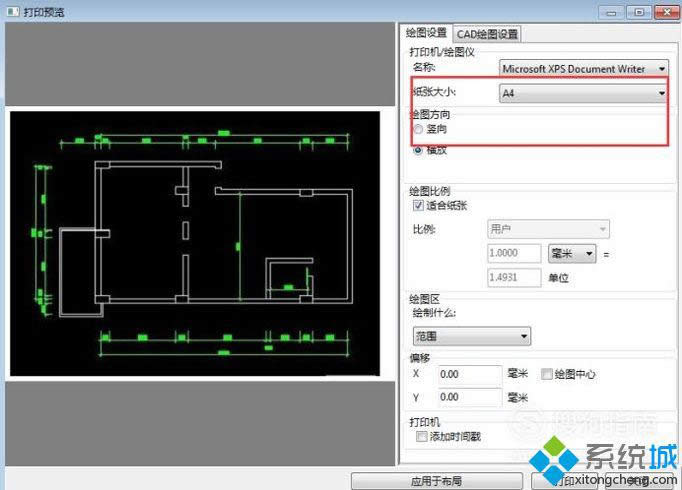
Task: Maximize the 打印预览 window
Action: pos(639,12)
